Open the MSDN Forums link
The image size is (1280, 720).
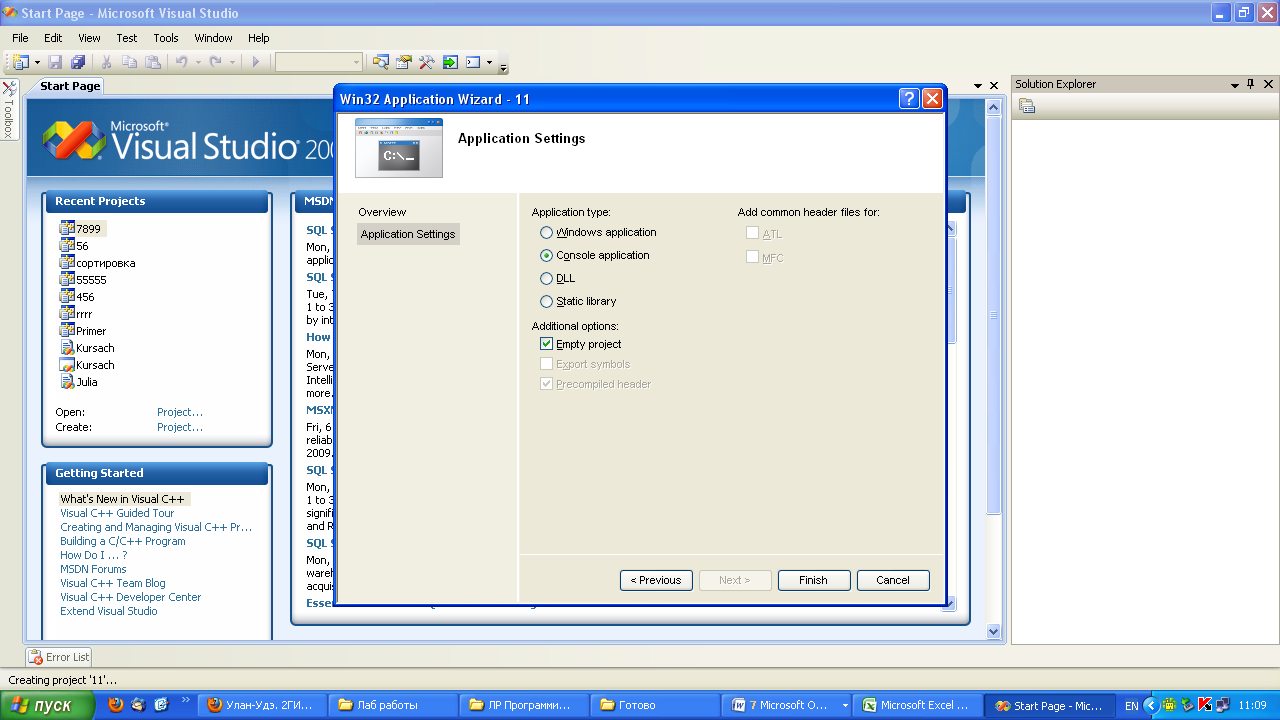coord(93,569)
